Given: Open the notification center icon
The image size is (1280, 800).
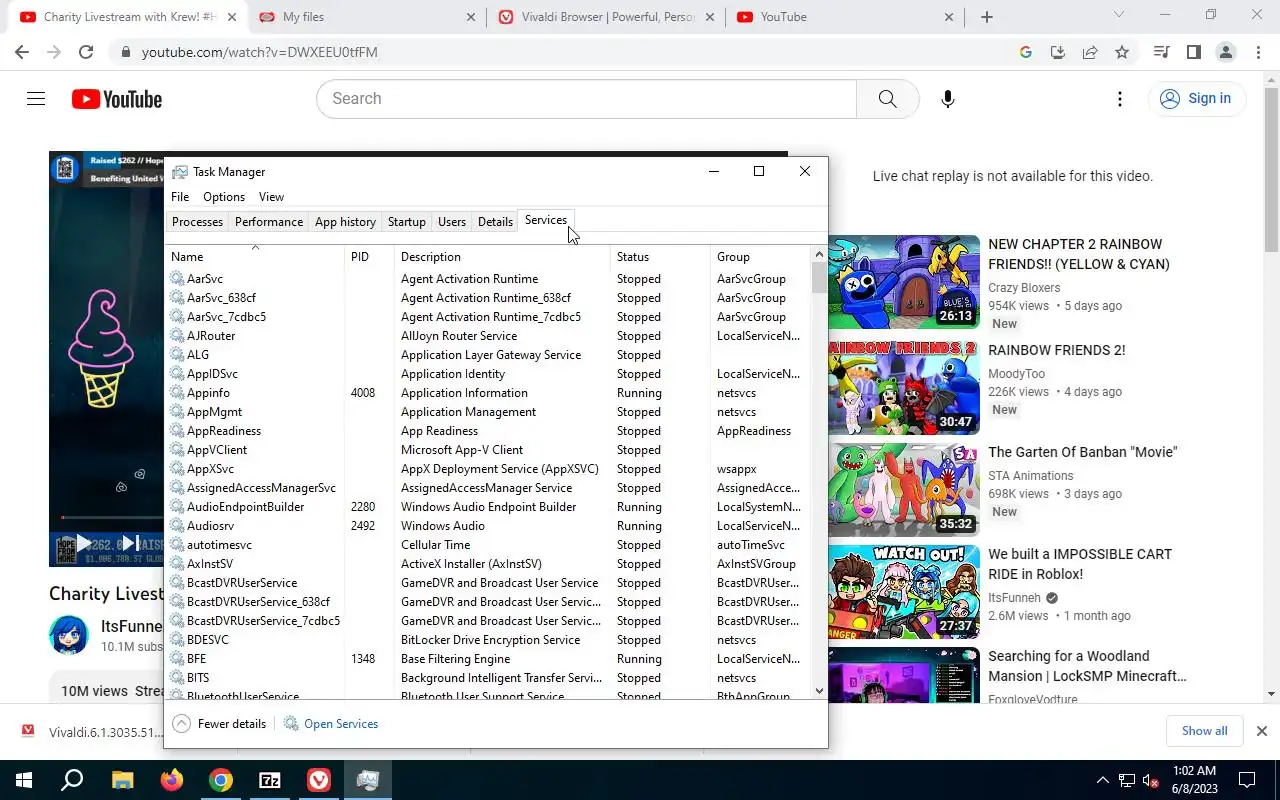Looking at the screenshot, I should click(1247, 780).
